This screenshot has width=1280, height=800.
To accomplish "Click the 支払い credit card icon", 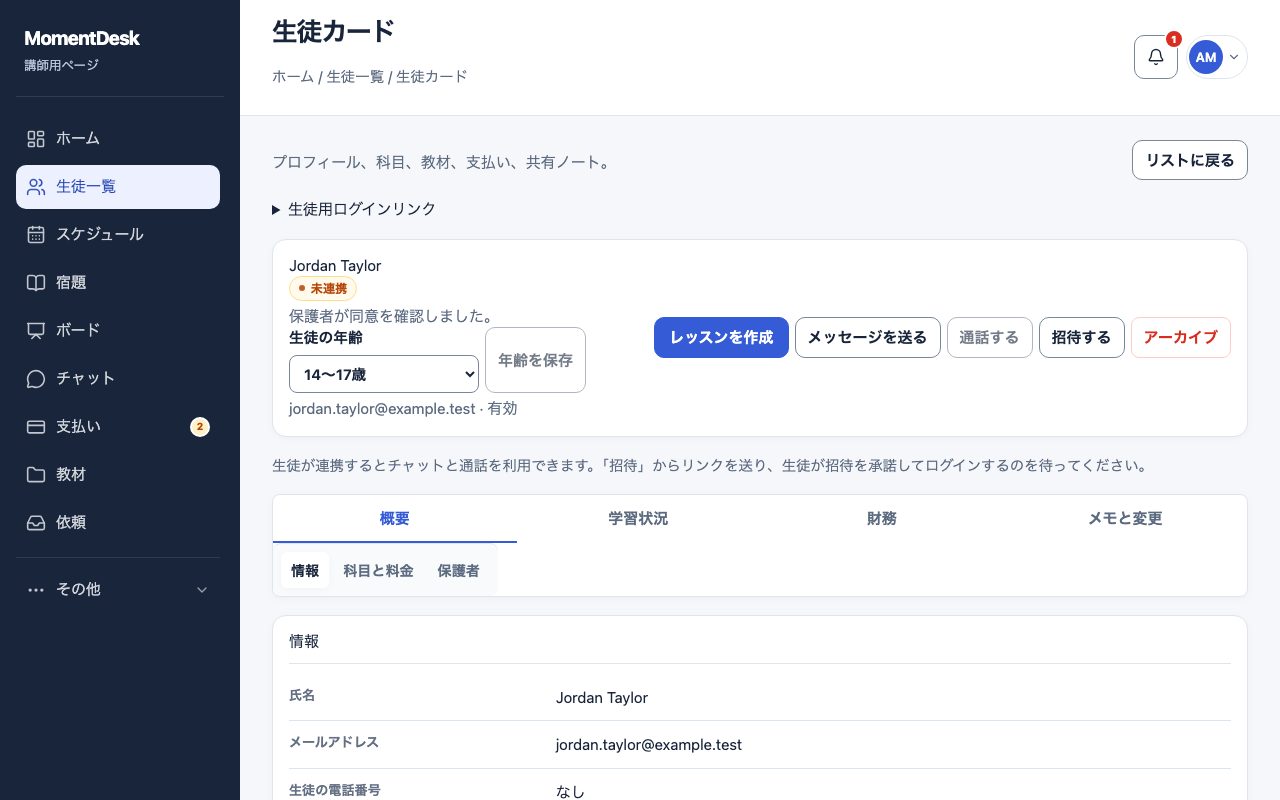I will pyautogui.click(x=36, y=427).
